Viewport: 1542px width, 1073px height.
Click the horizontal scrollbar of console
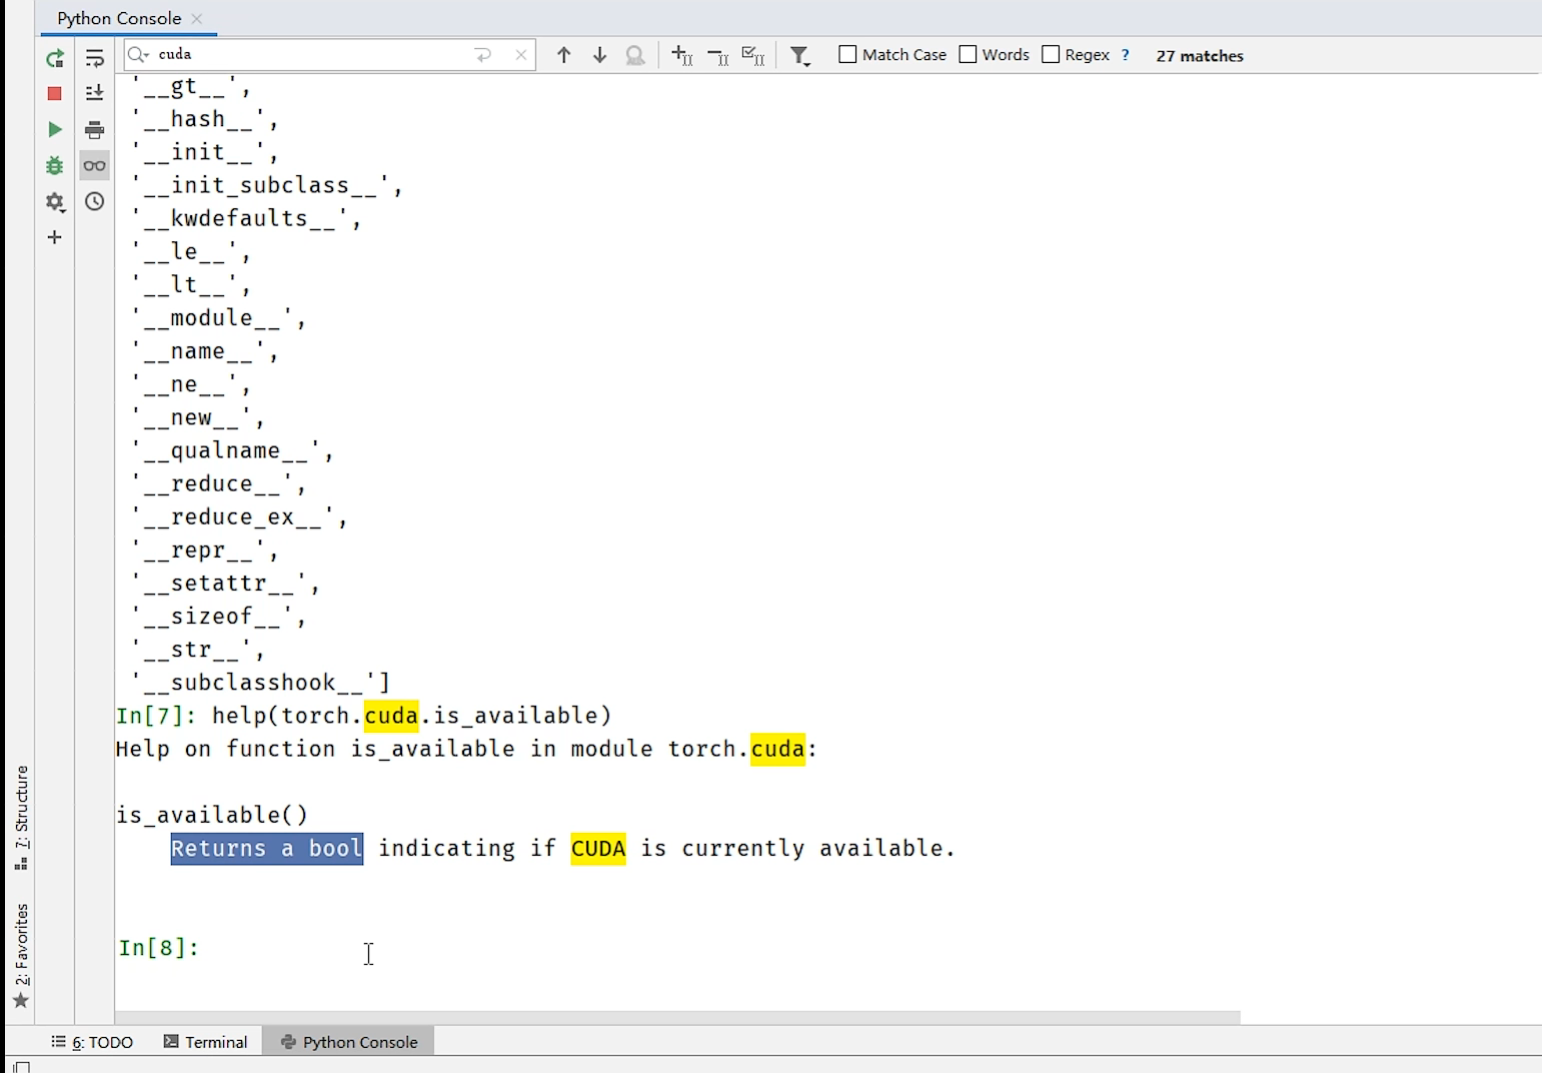(x=678, y=1017)
